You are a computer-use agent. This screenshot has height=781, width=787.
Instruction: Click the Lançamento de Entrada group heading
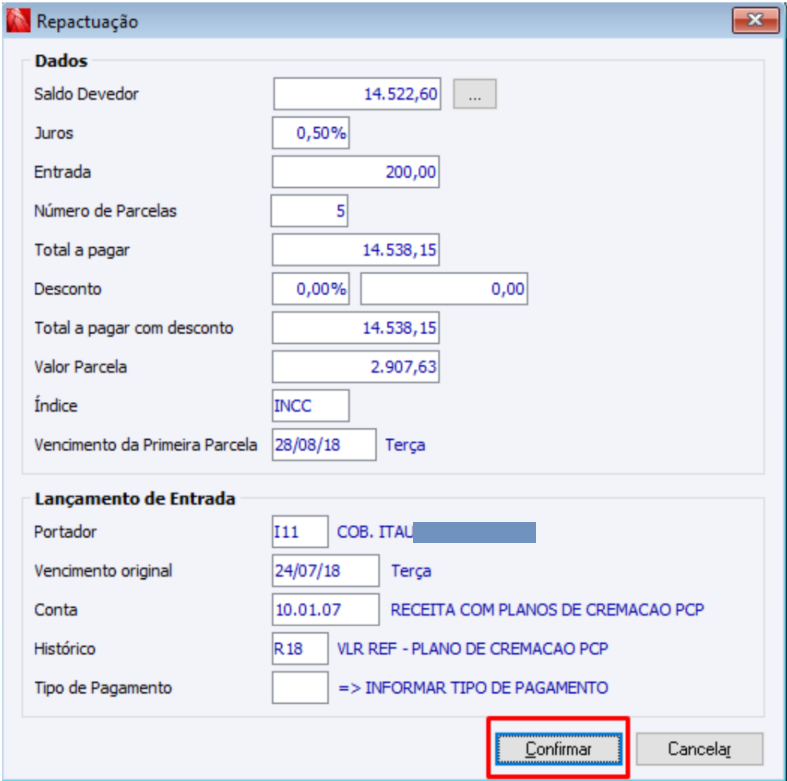coord(135,499)
